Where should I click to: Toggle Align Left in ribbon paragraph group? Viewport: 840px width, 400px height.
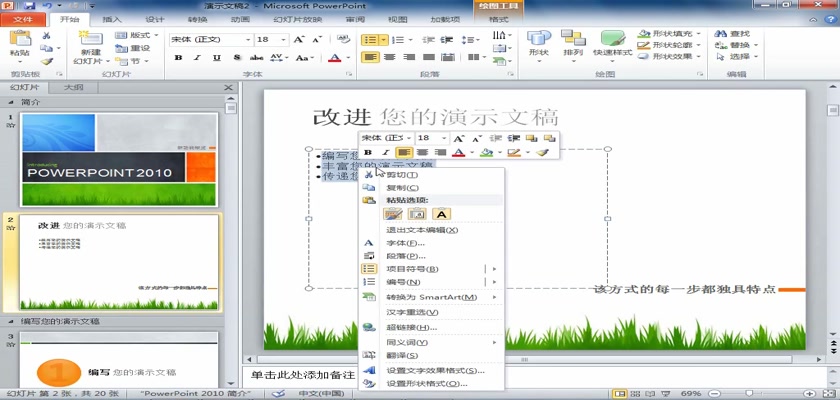point(370,57)
